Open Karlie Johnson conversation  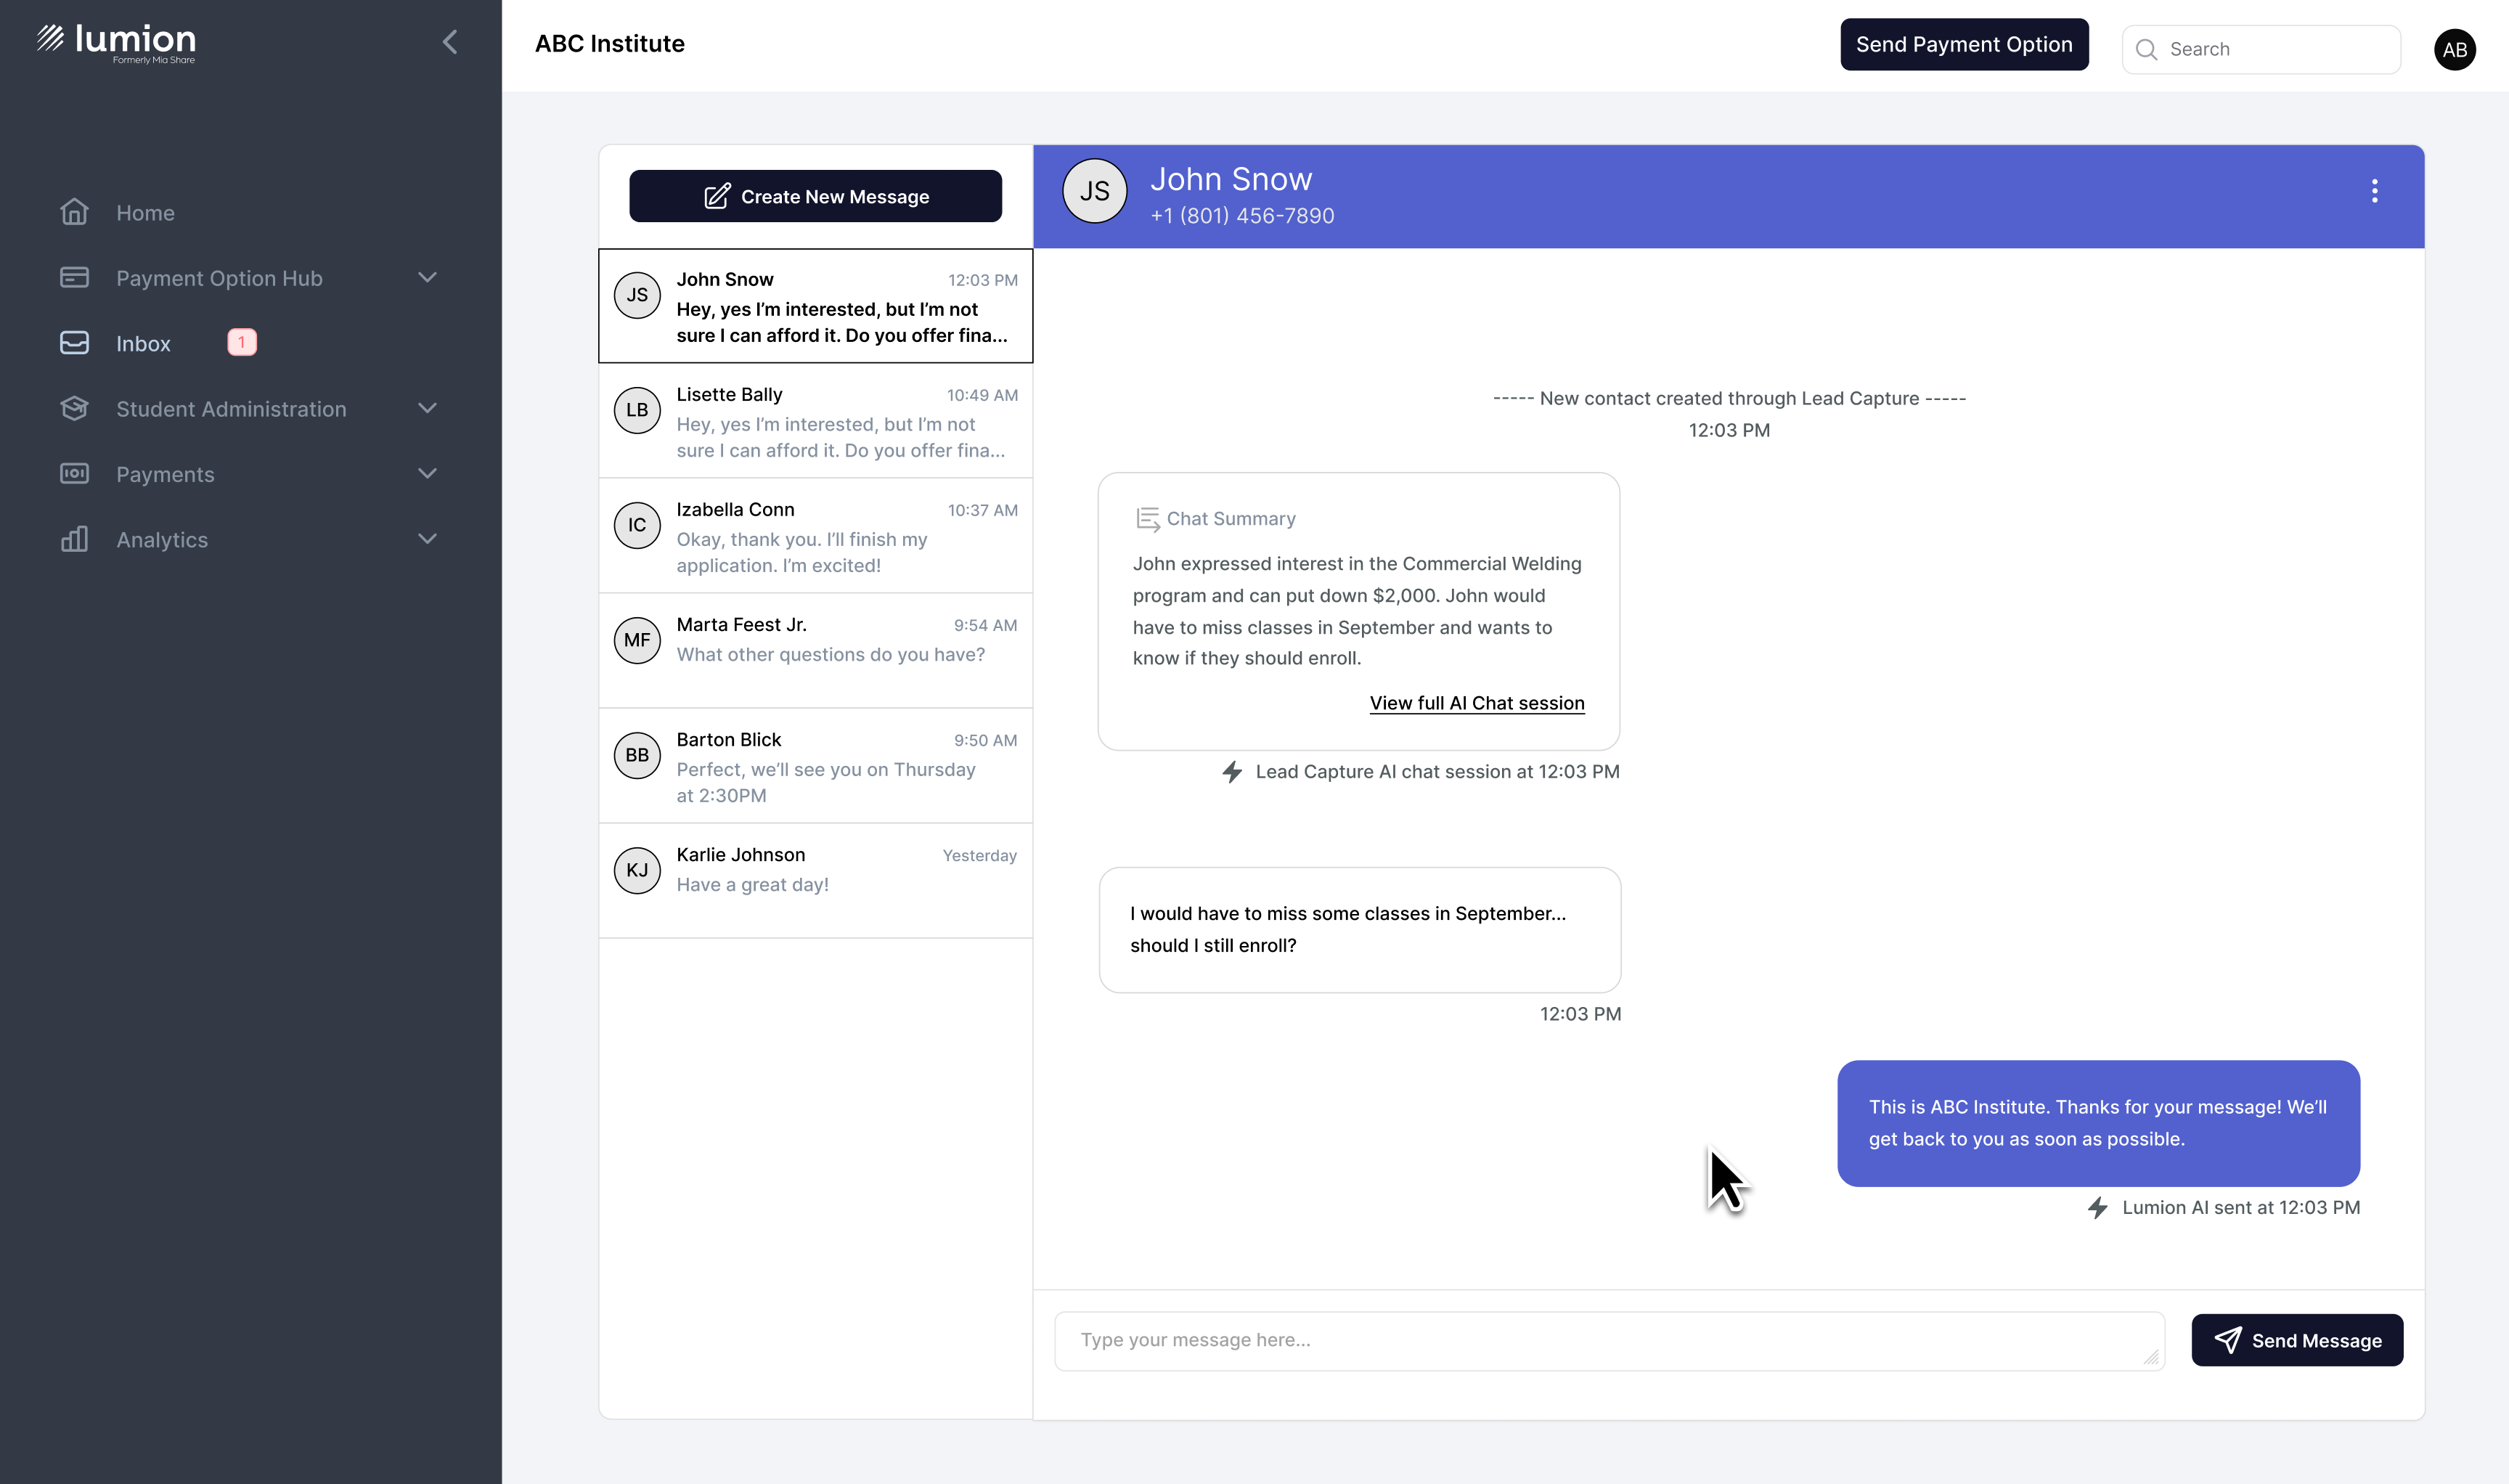pyautogui.click(x=815, y=880)
